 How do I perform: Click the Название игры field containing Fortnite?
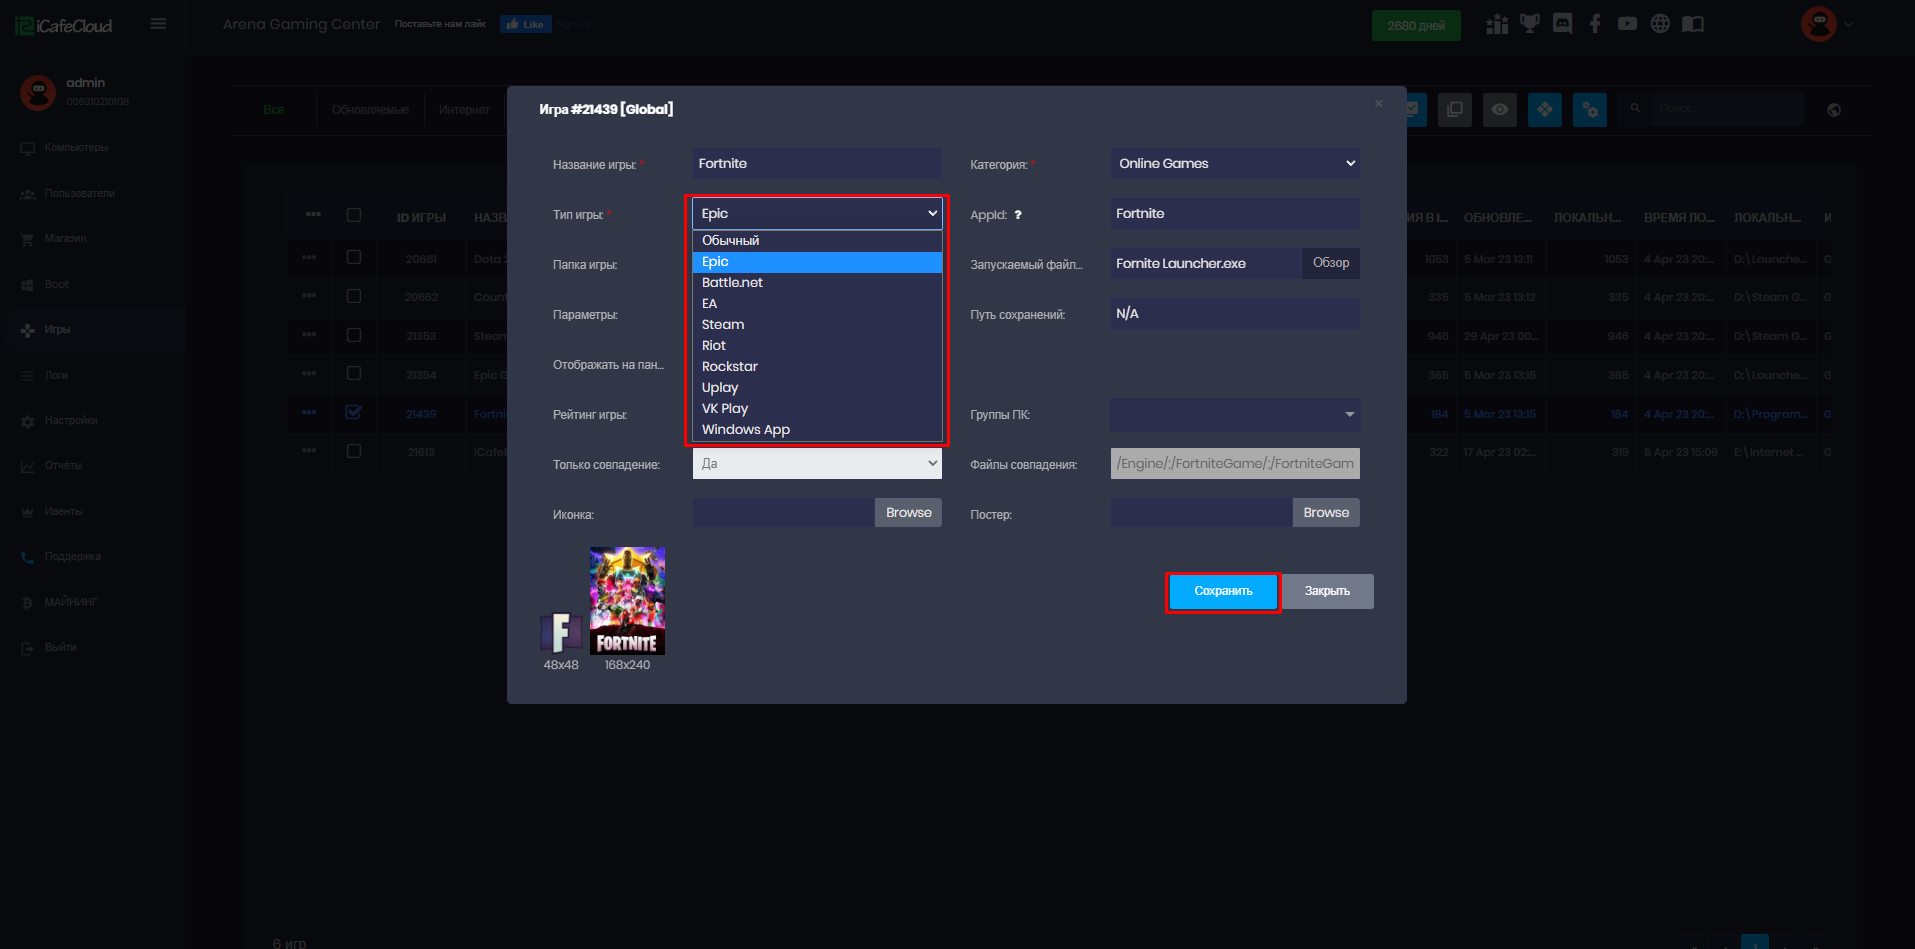click(817, 164)
